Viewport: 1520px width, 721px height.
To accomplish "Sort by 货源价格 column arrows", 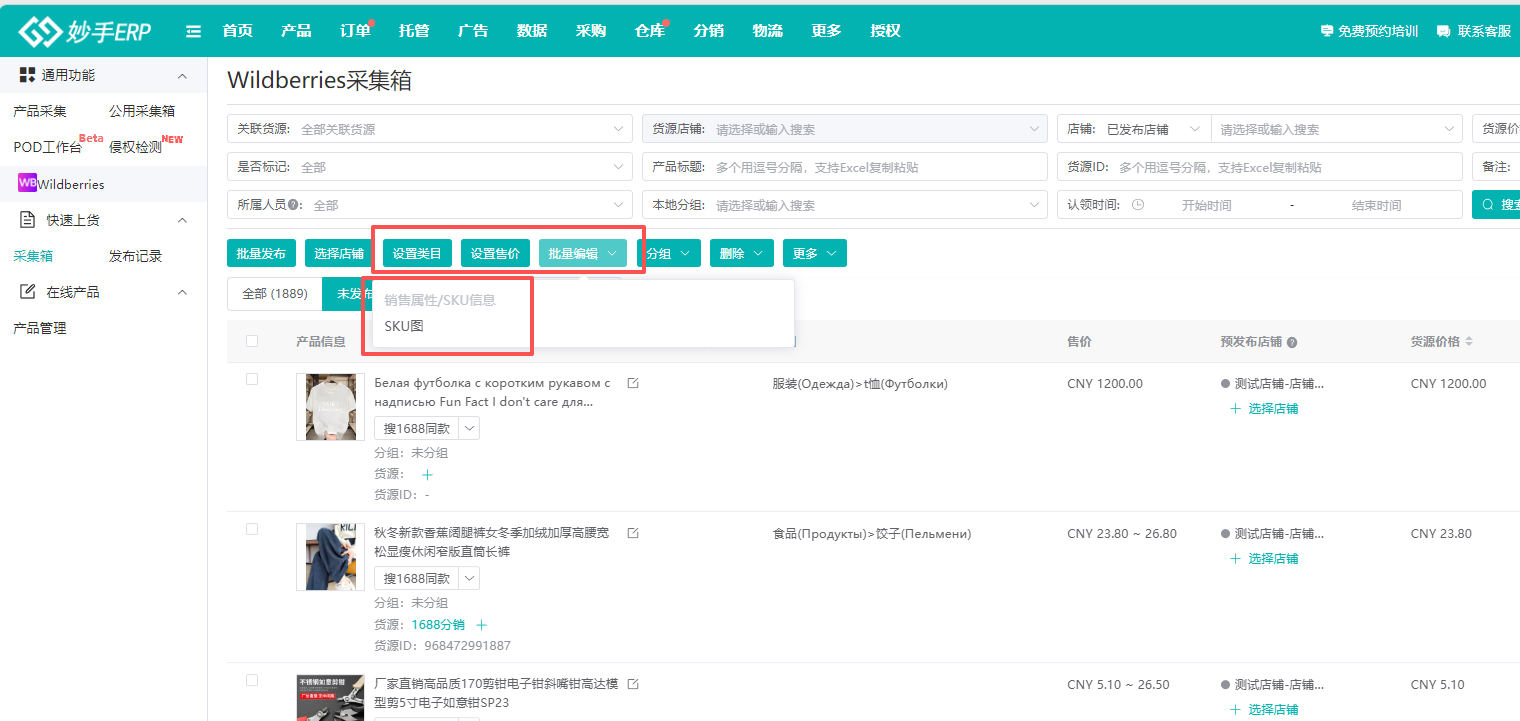I will click(x=1469, y=342).
